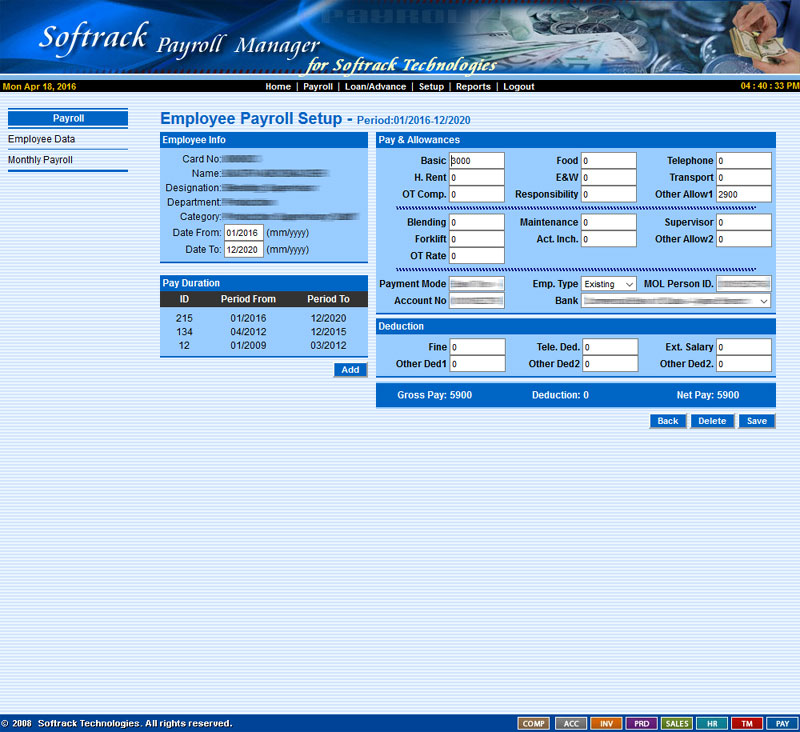
Task: Click the PAY module badge
Action: click(782, 723)
